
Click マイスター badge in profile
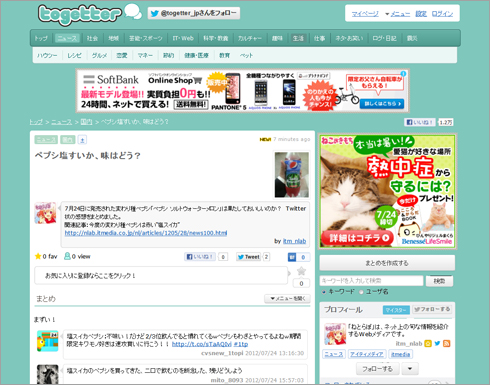[396, 310]
